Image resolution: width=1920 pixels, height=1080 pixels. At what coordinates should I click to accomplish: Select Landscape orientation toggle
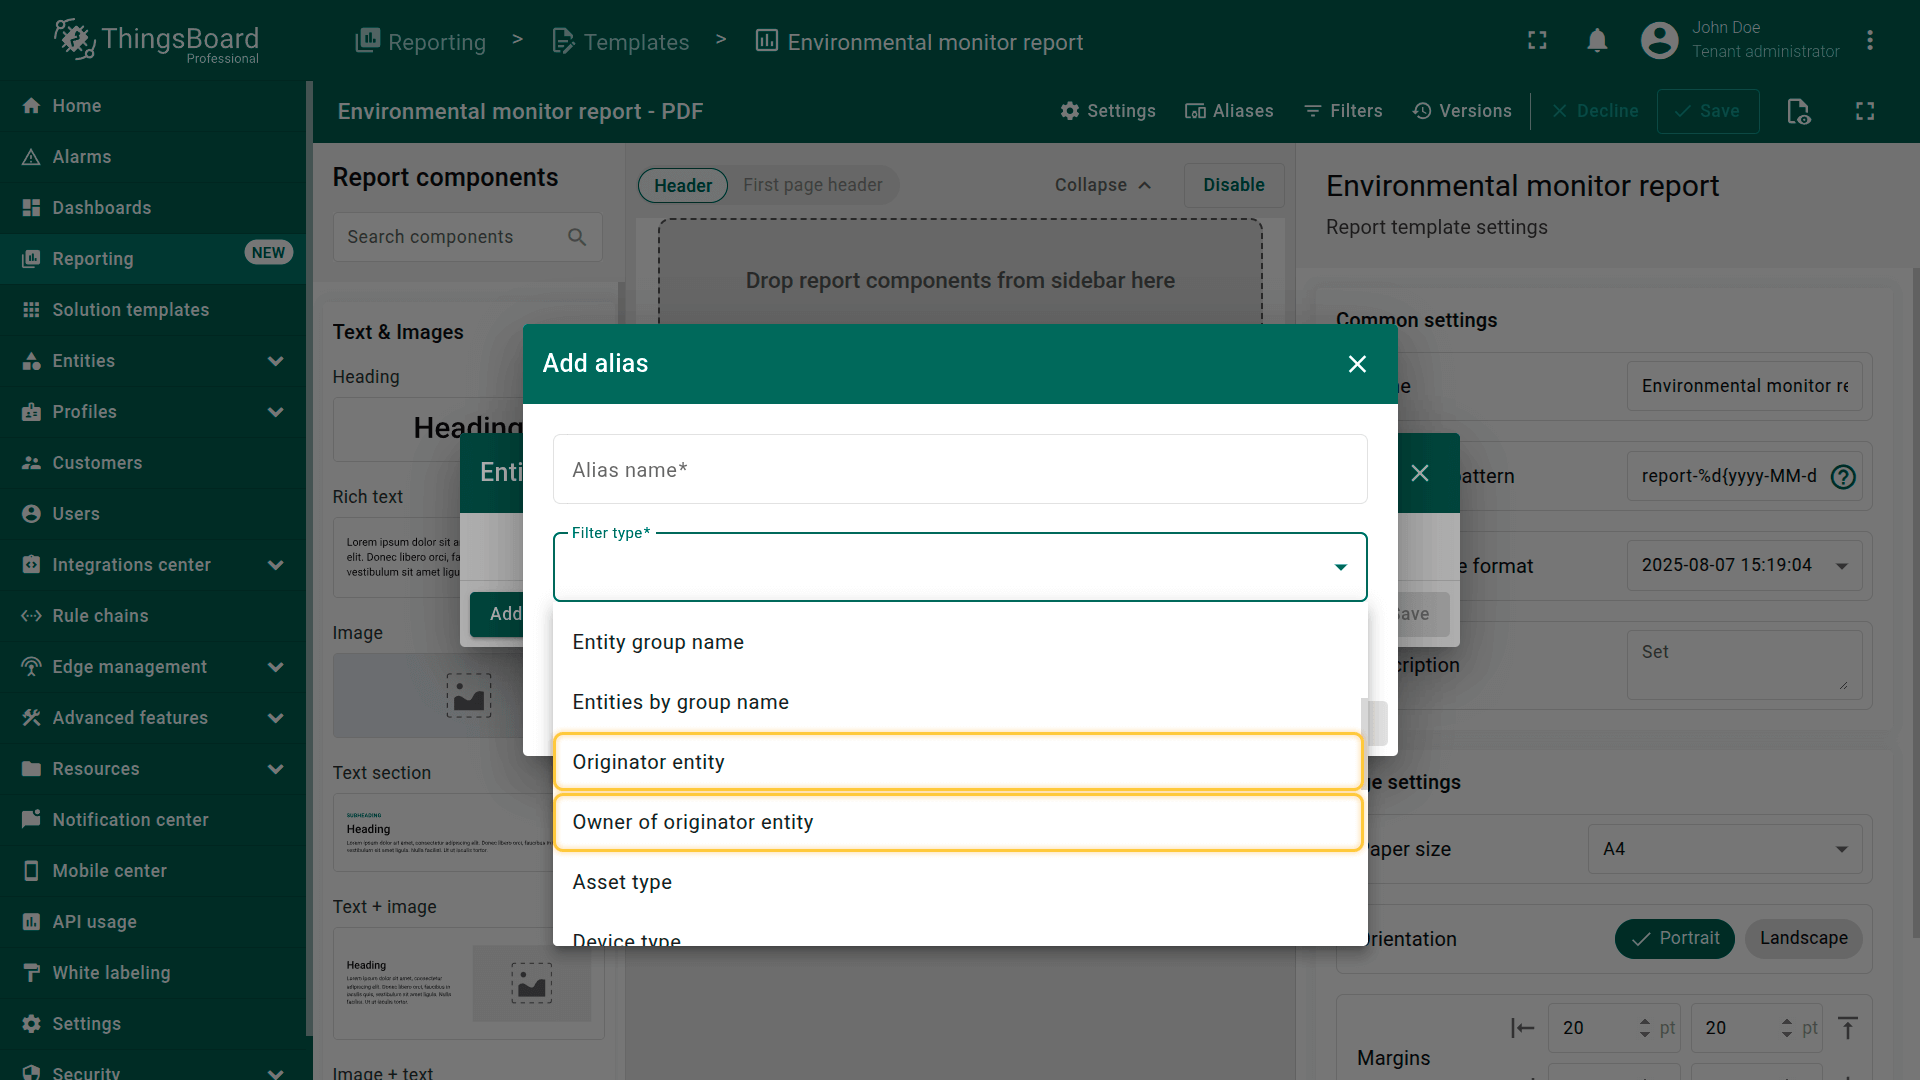coord(1803,938)
